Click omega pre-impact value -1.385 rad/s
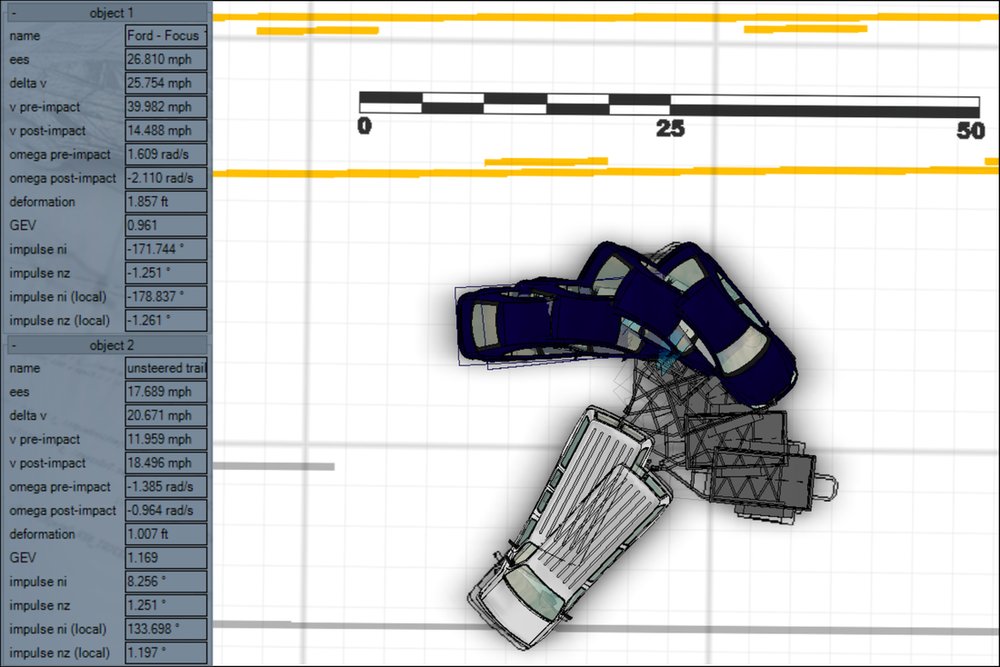The height and width of the screenshot is (667, 1000). (166, 487)
